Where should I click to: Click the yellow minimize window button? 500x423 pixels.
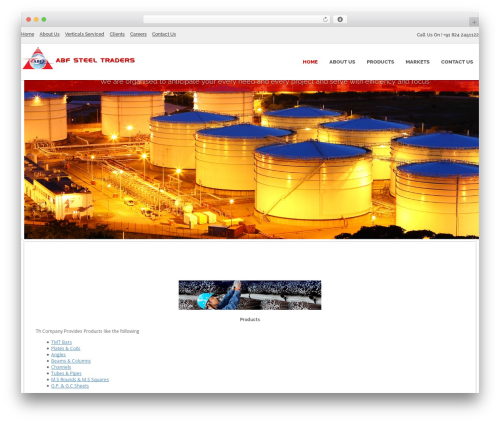[36, 19]
